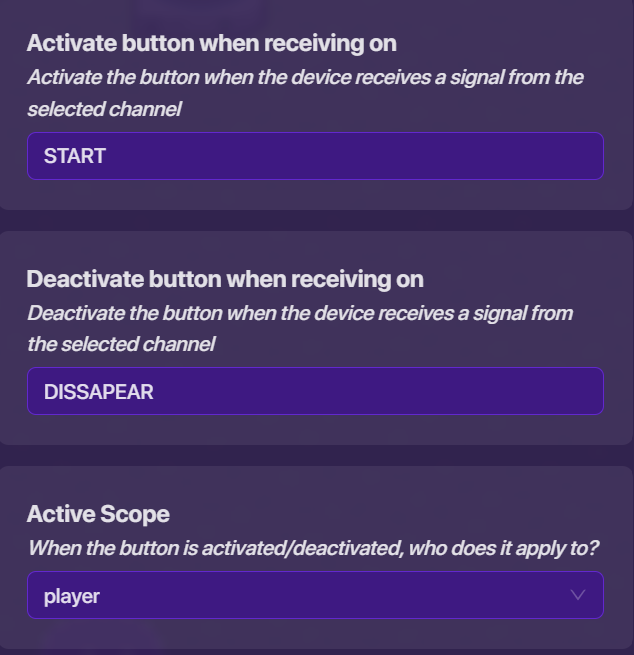Click the chevron arrow on player dropdown
Image resolution: width=634 pixels, height=655 pixels.
[x=577, y=595]
